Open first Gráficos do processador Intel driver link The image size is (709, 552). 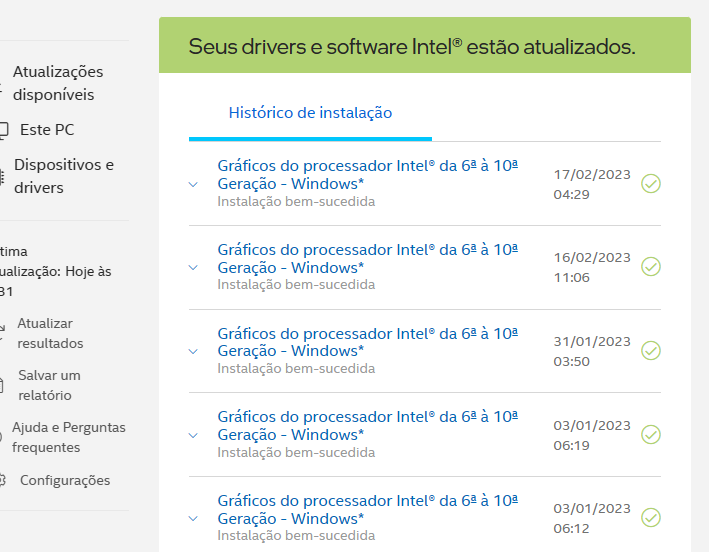[x=368, y=175]
